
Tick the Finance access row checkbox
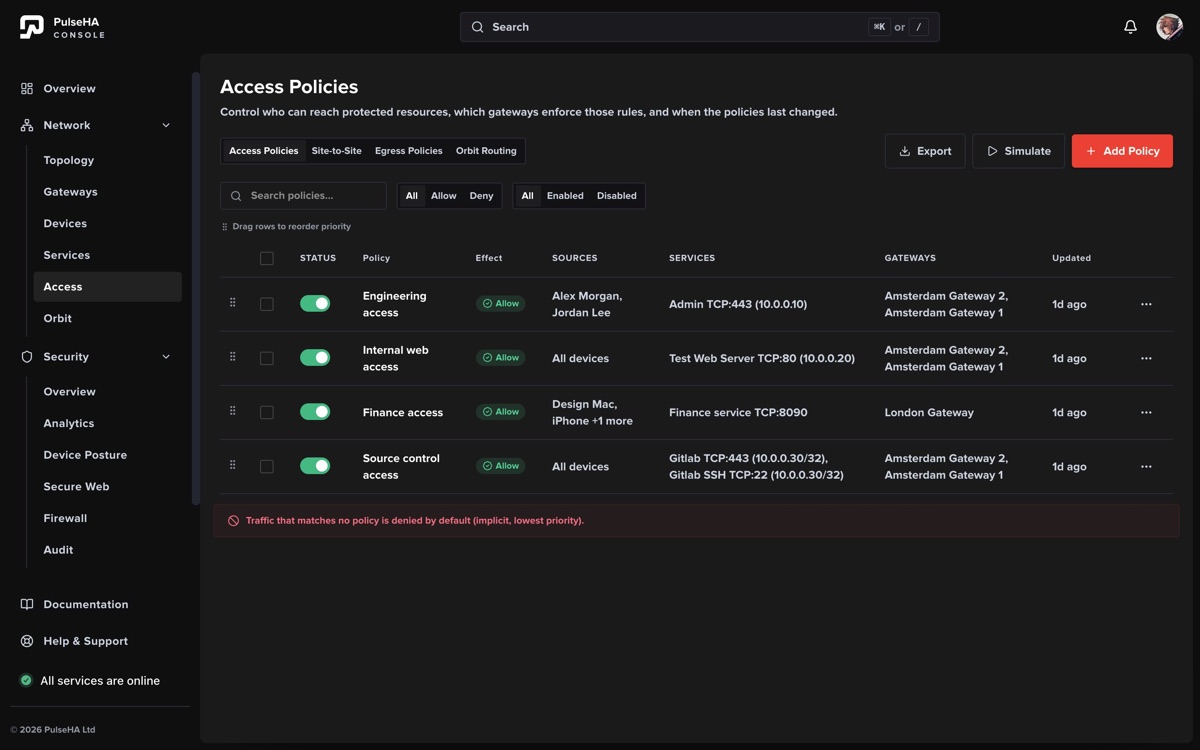(267, 412)
